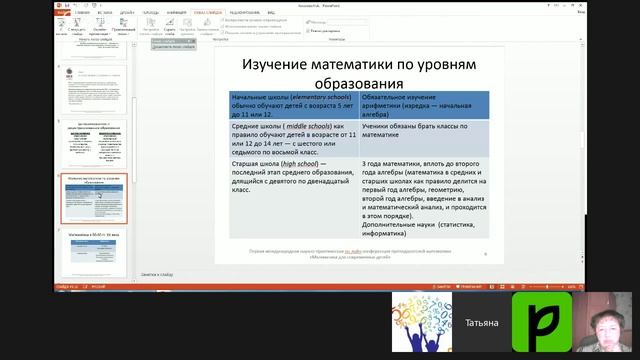Switch to the Insert (ВСТАВКА) ribbon tab
Viewport: 640px width, 360px height.
[x=105, y=13]
